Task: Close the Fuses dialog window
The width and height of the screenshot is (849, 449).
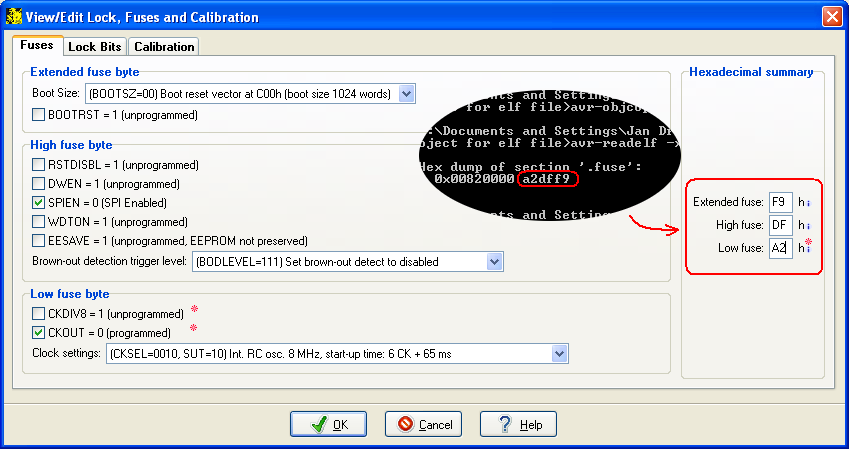Action: click(830, 17)
